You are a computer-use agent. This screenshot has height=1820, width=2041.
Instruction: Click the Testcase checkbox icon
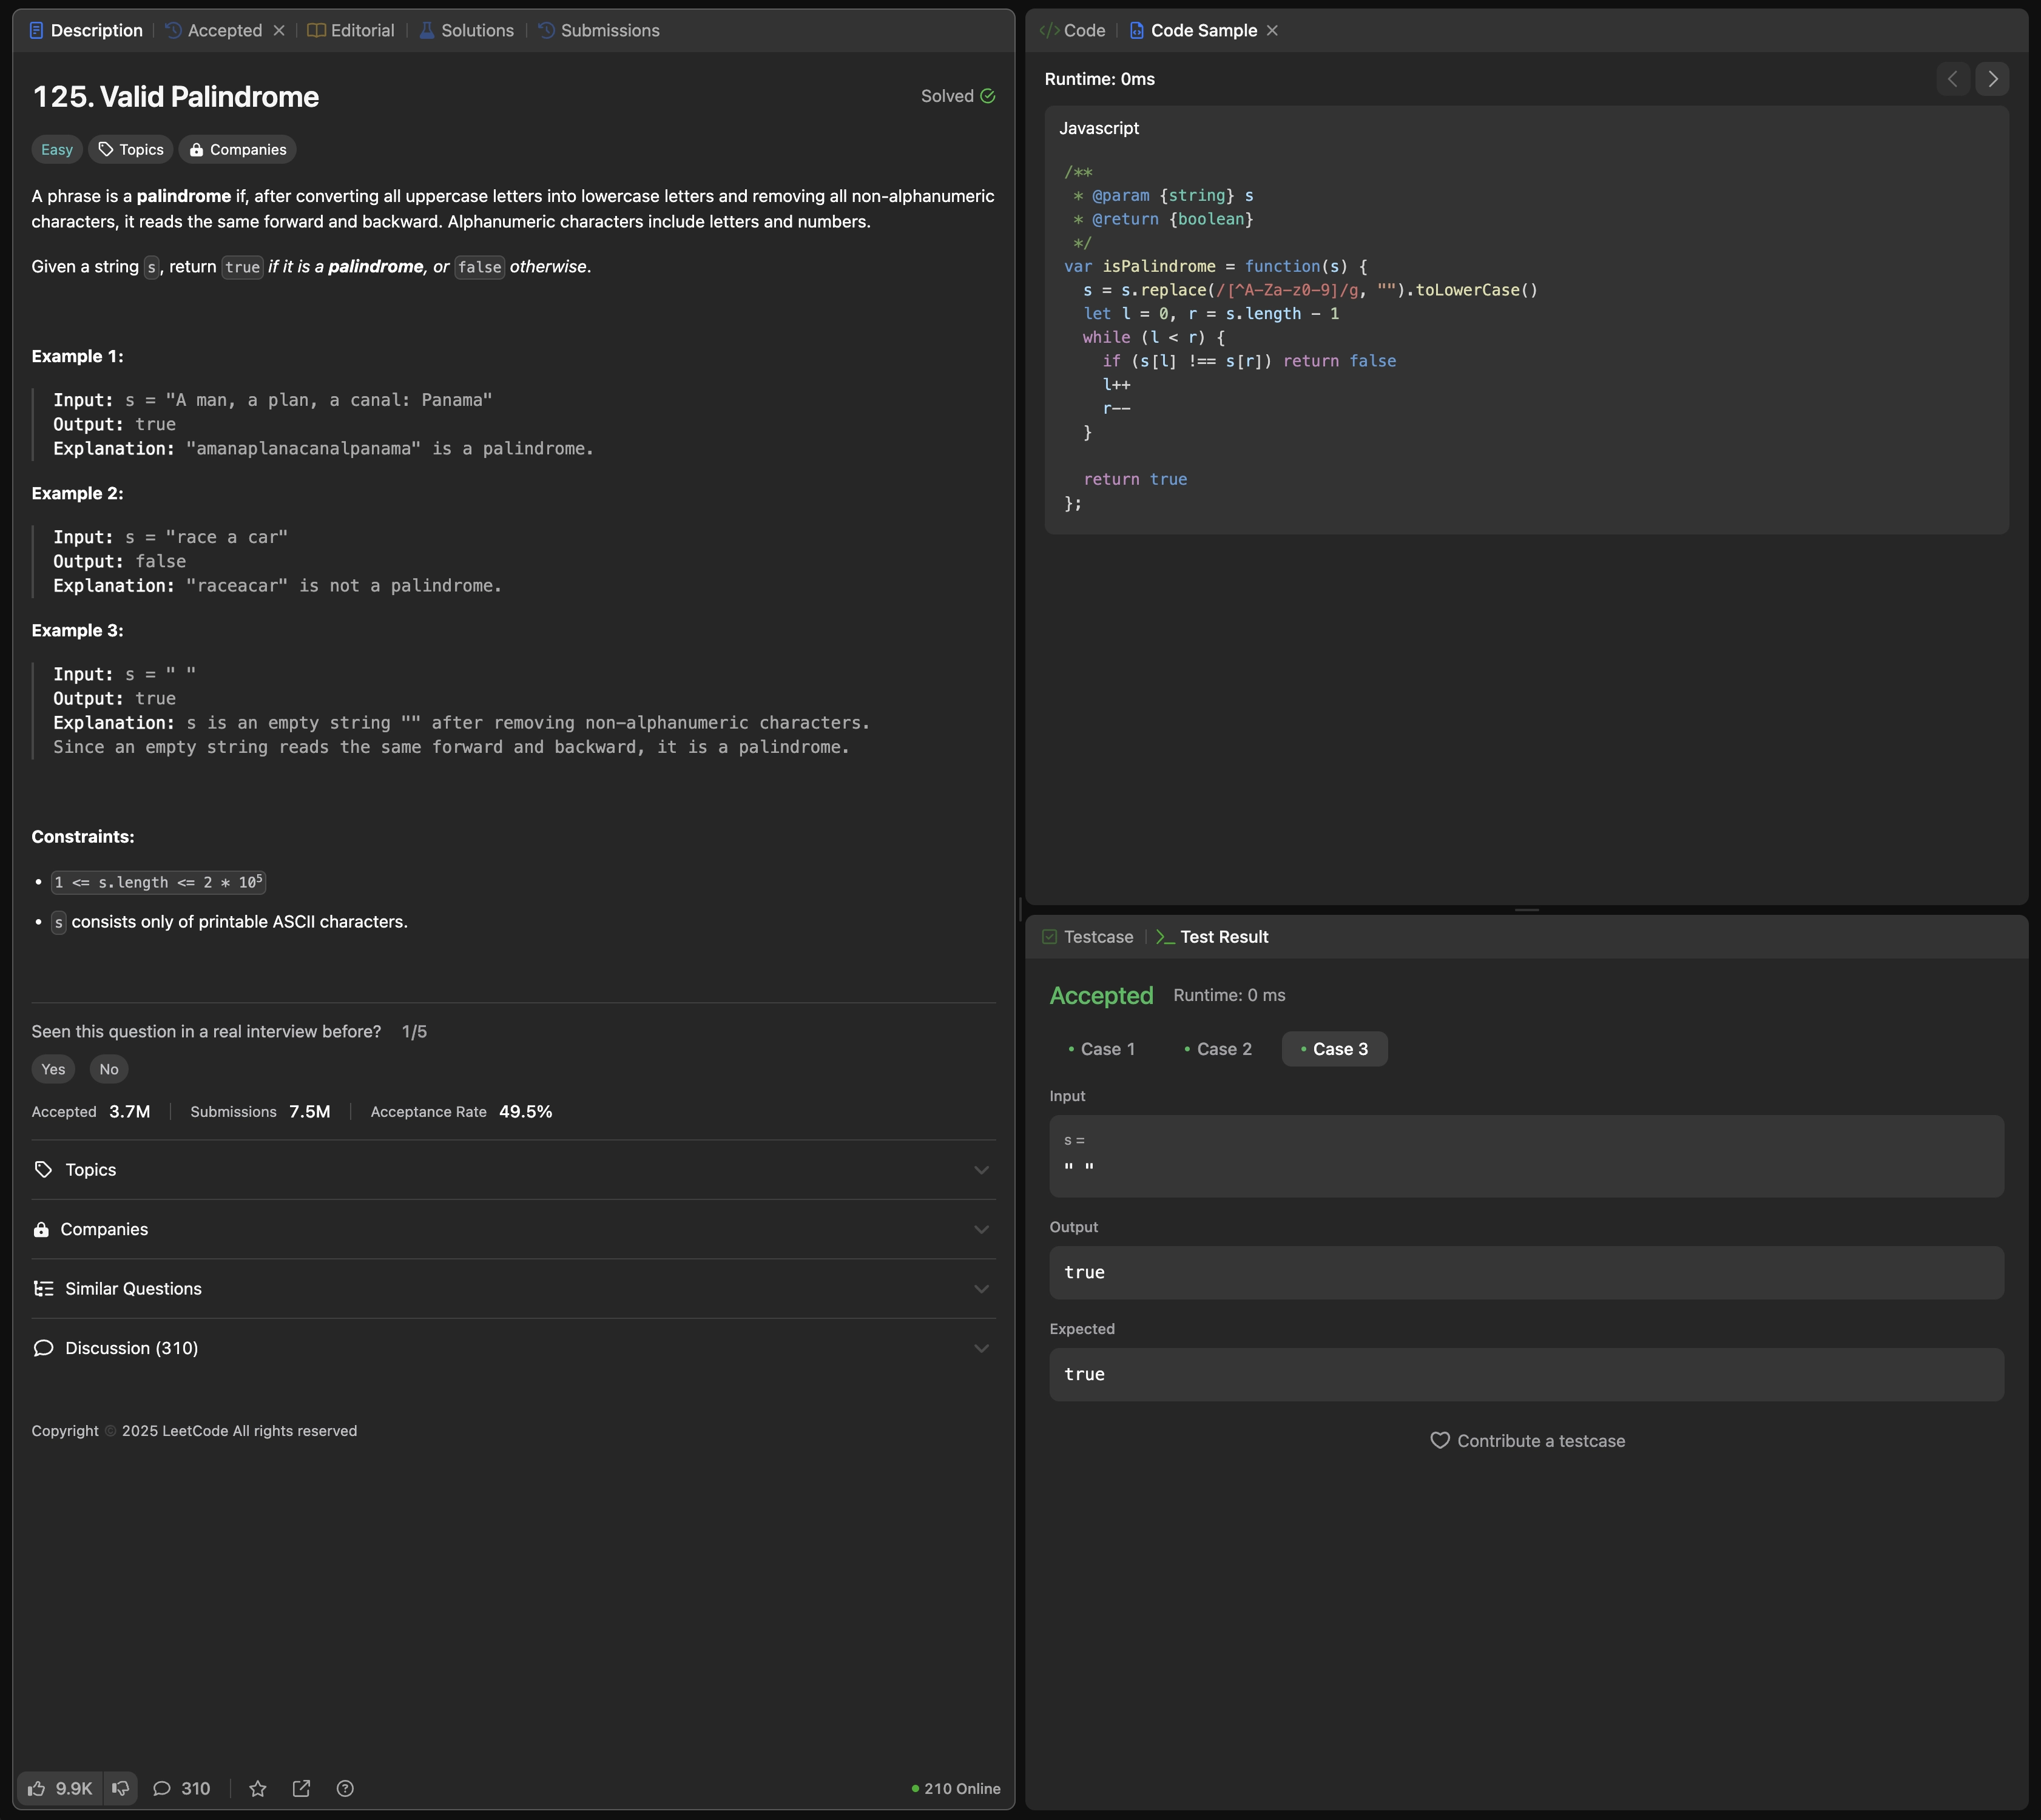click(x=1049, y=937)
